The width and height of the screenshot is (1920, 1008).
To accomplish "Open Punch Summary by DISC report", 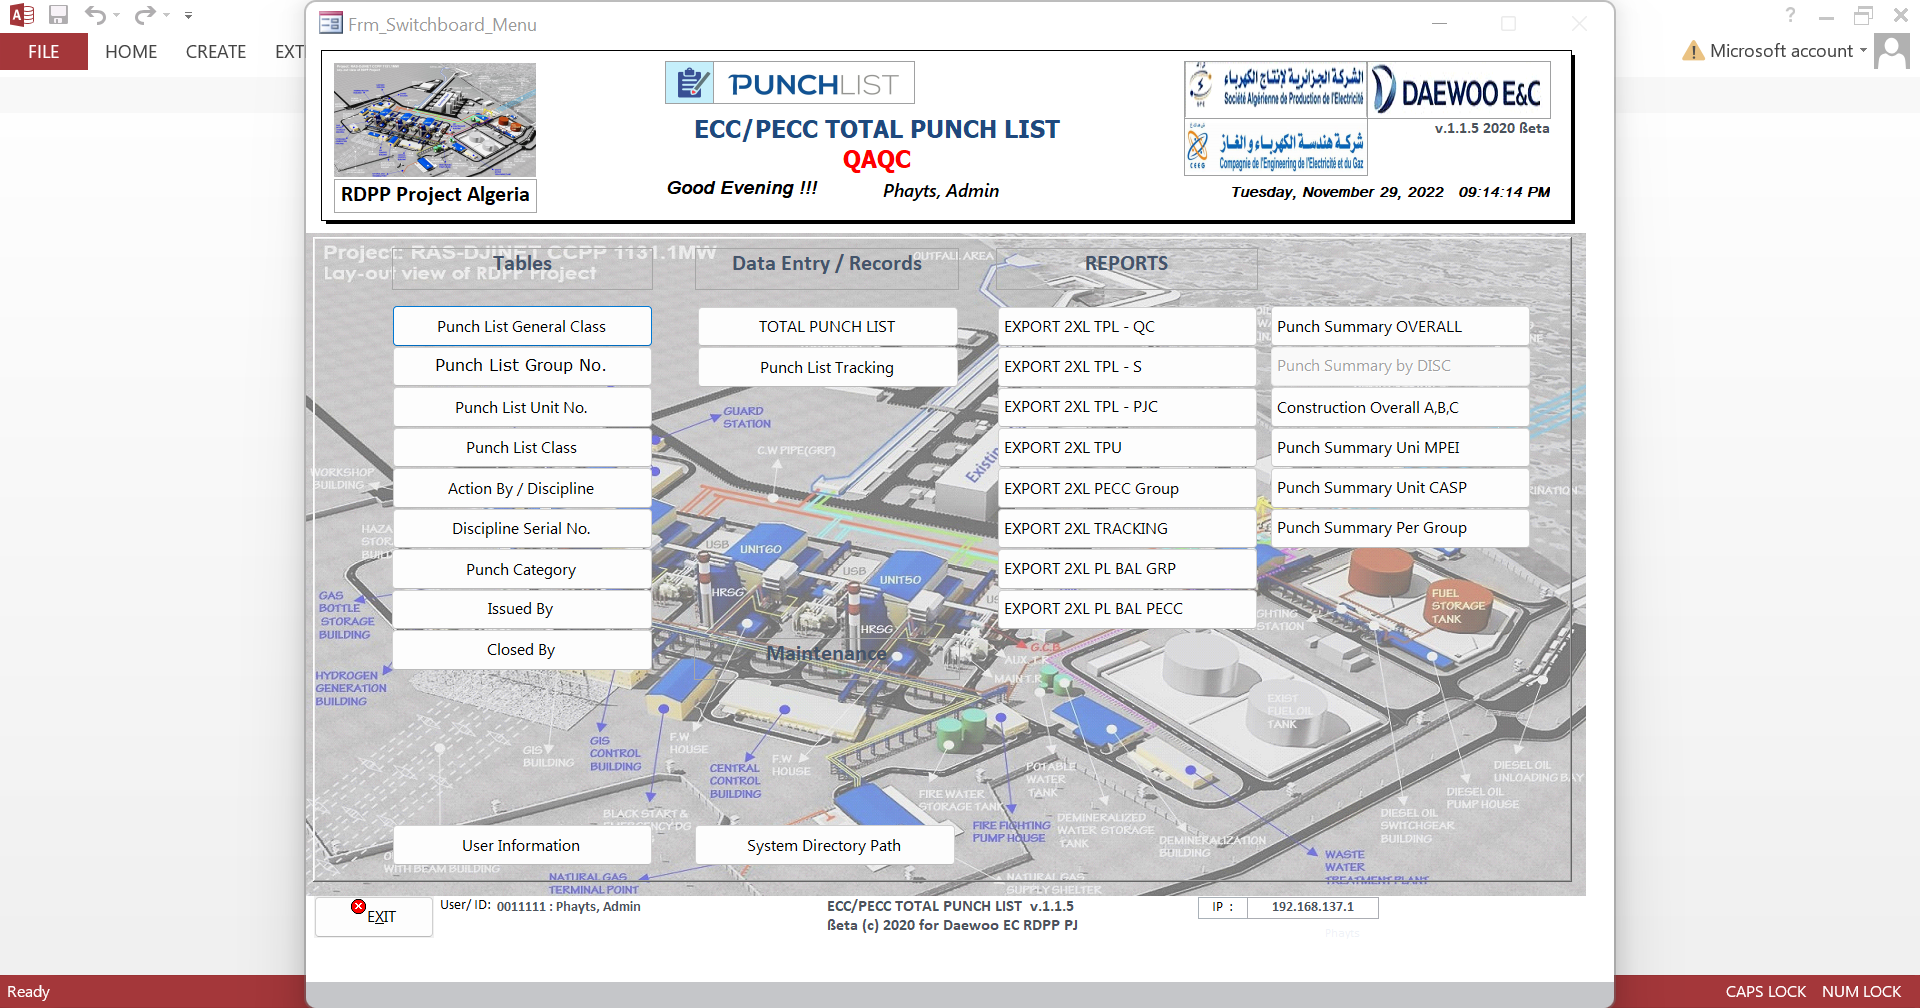I will click(x=1401, y=366).
